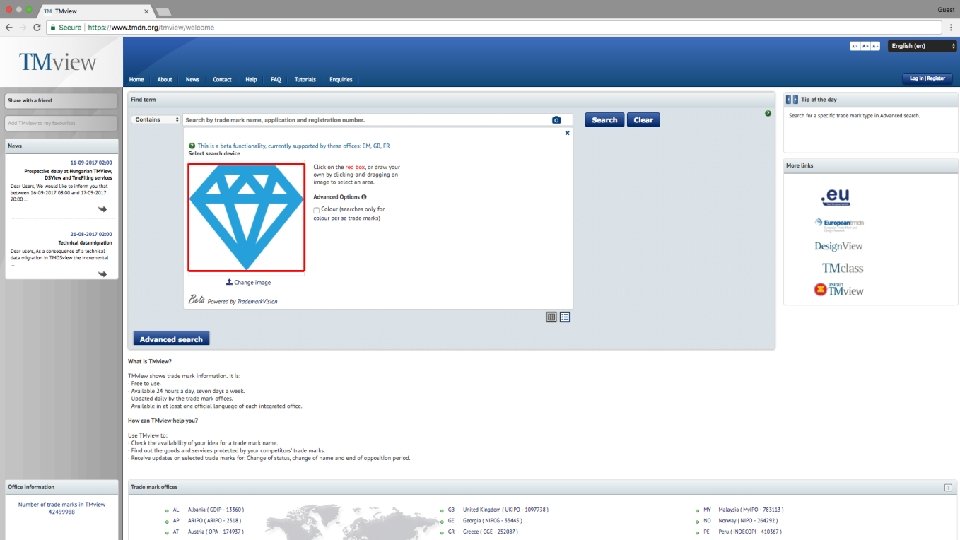Click the browser address bar
The image size is (960, 540).
point(493,28)
